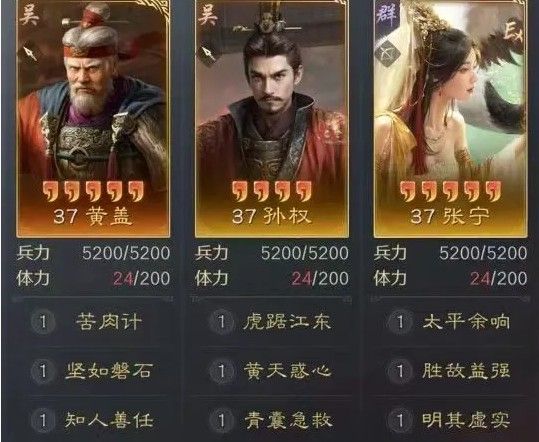
Task: Tap the troop type icon on 孙权's card
Action: click(209, 53)
